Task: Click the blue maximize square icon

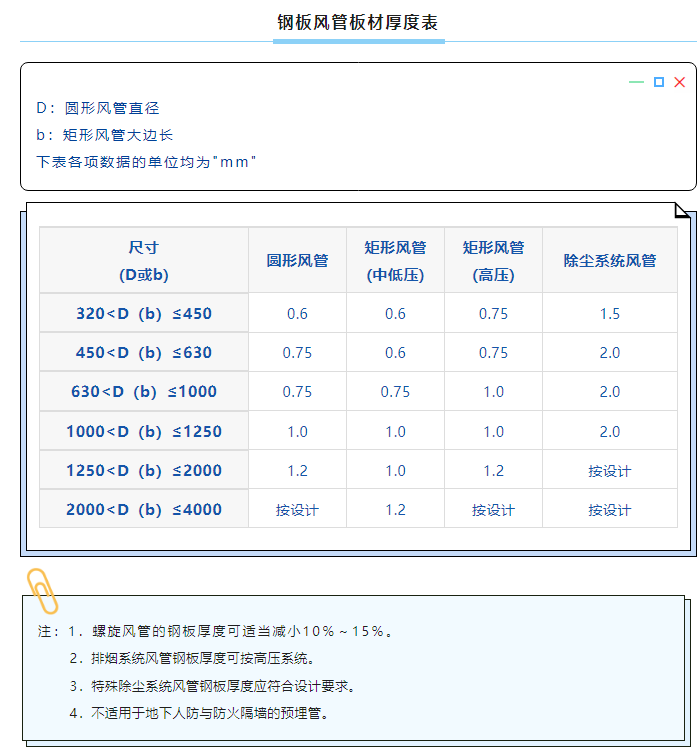Action: (x=659, y=82)
